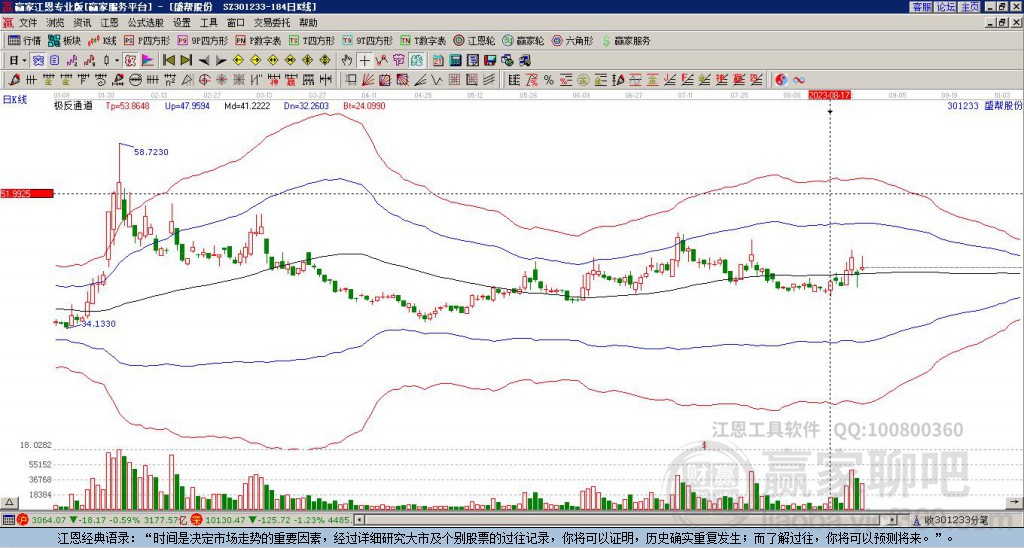Open the P数字表 number table
The width and height of the screenshot is (1024, 548).
pyautogui.click(x=258, y=40)
